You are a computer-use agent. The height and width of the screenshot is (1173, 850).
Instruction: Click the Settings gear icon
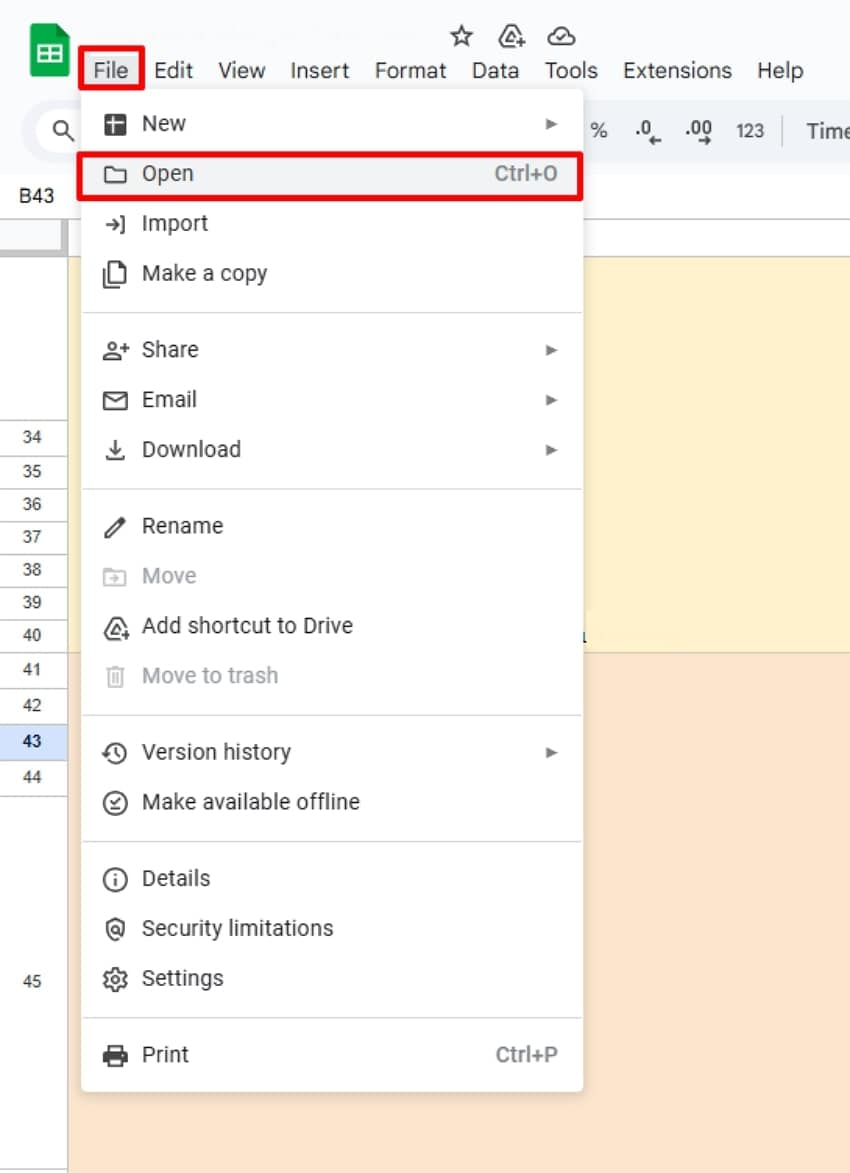(115, 978)
